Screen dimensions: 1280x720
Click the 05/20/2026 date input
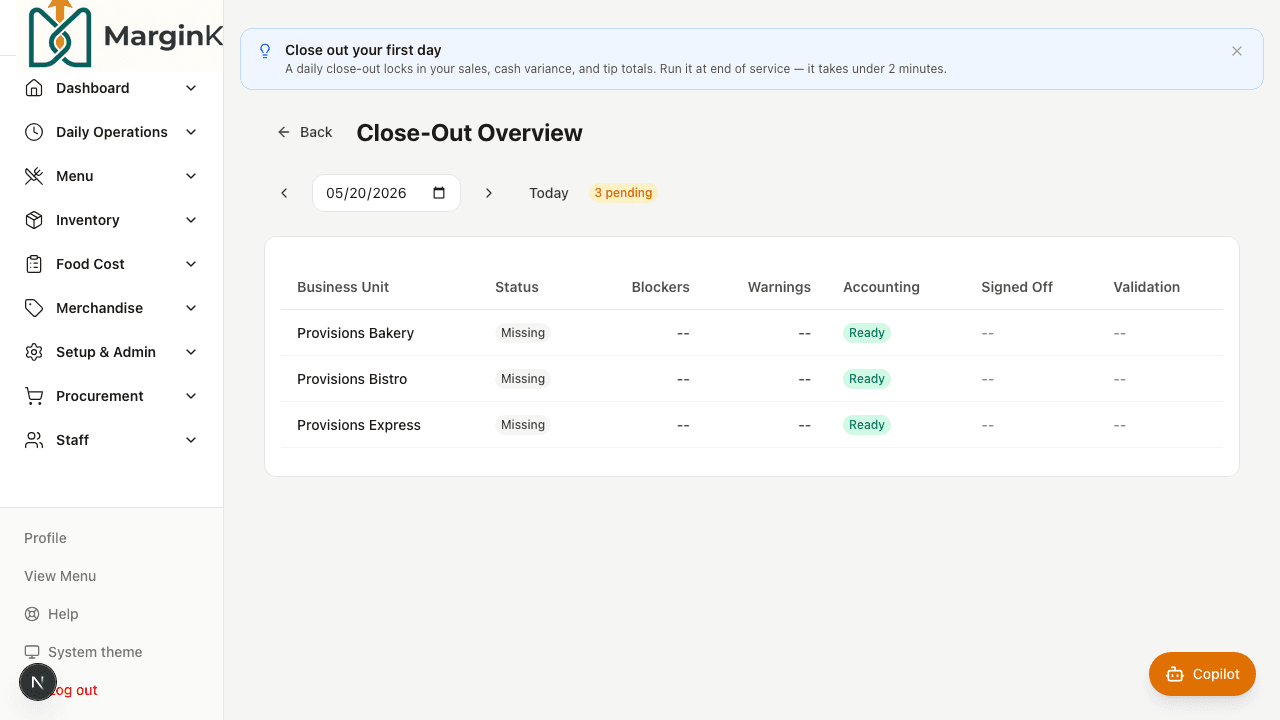tap(386, 193)
